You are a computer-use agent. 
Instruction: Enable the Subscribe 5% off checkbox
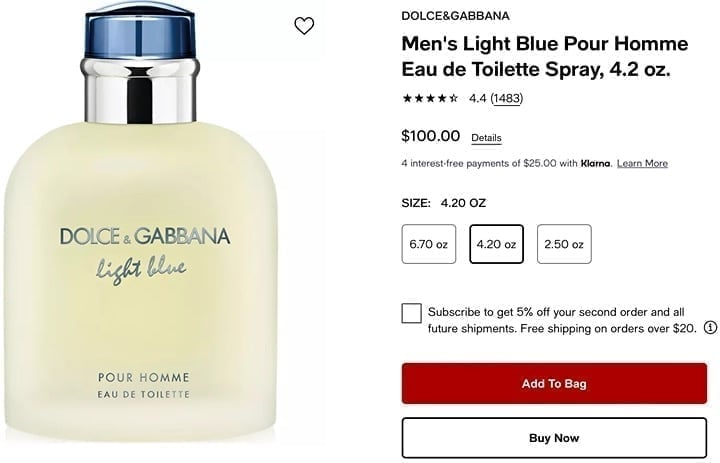point(411,313)
